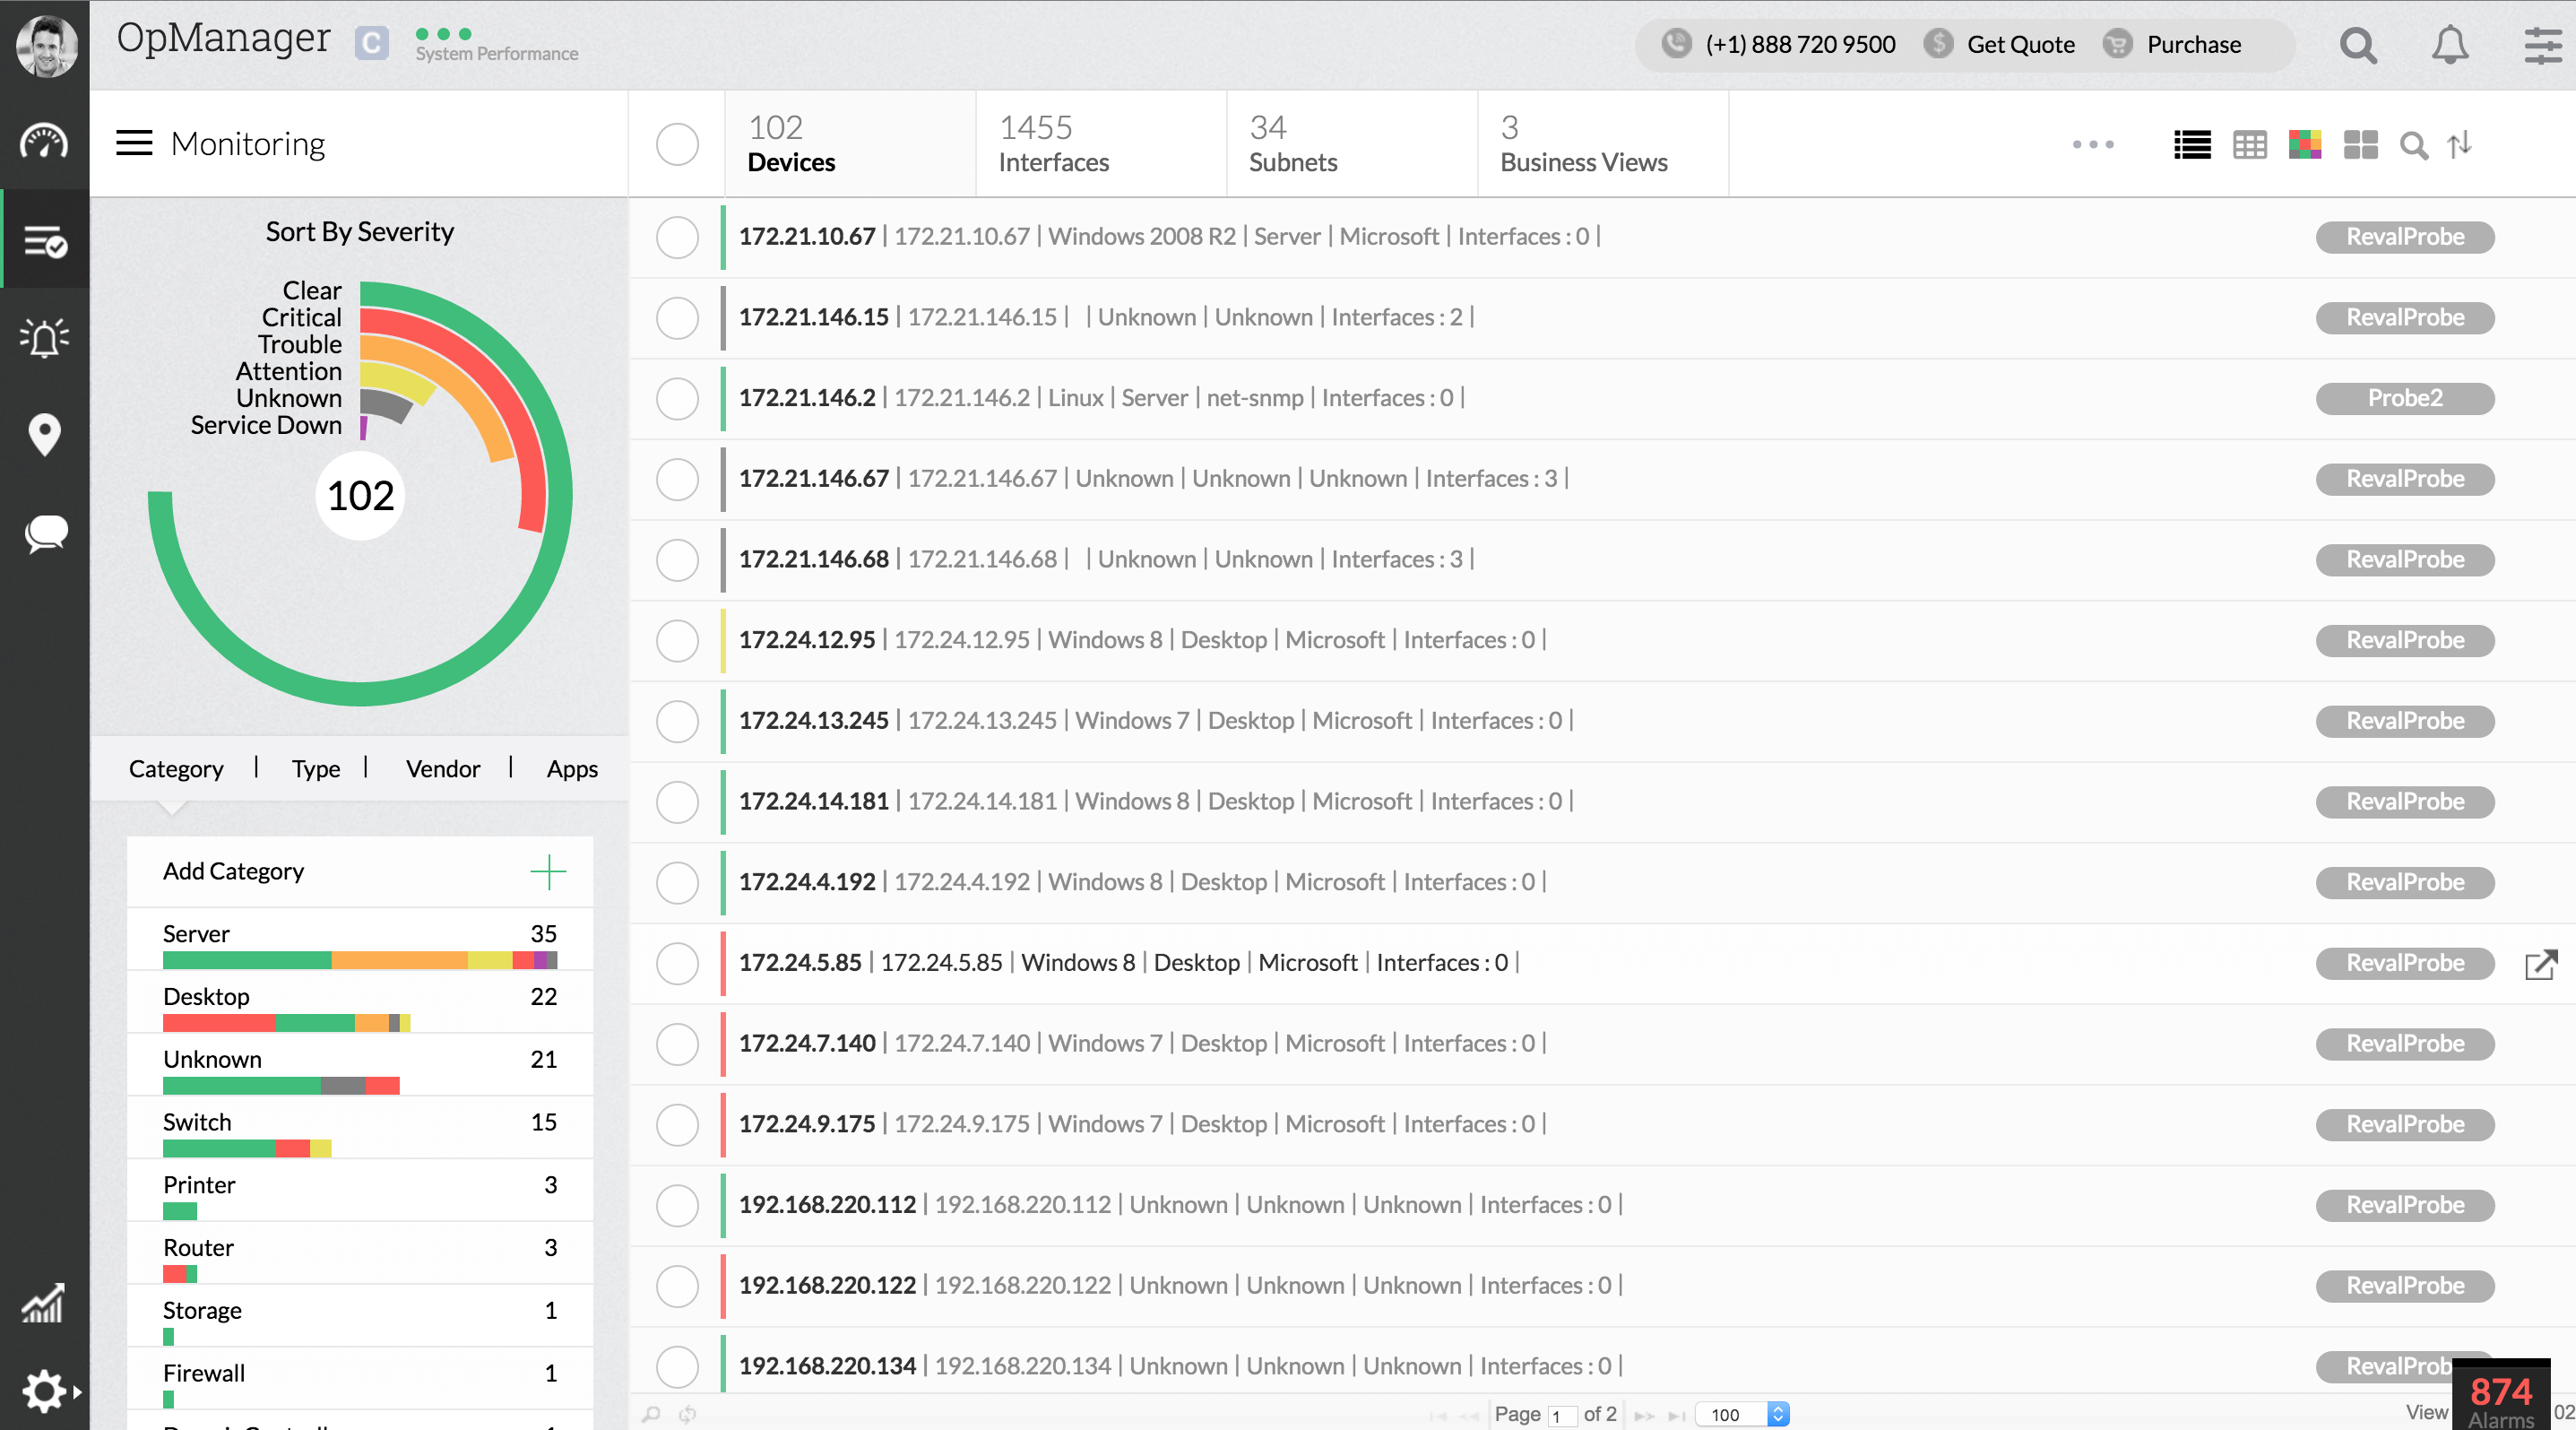Click the Get Quote link

(2020, 45)
